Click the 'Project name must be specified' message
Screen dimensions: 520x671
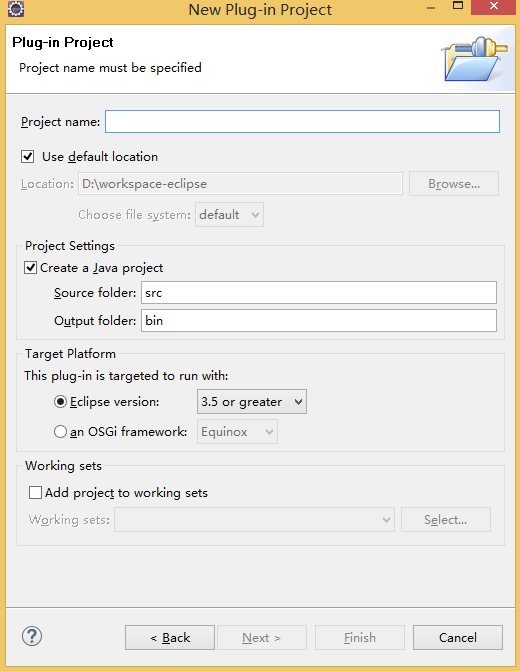[110, 68]
